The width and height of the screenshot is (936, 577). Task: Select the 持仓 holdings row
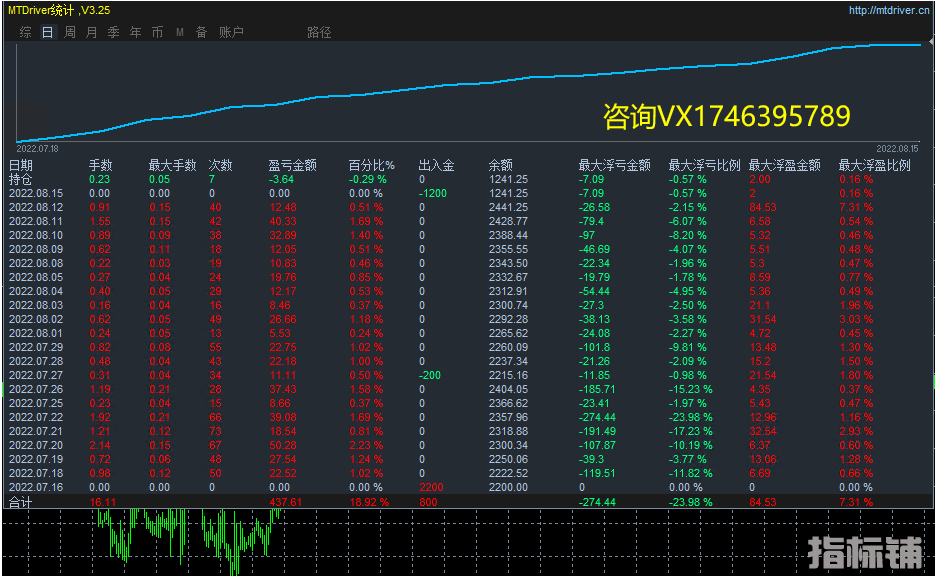(21, 179)
